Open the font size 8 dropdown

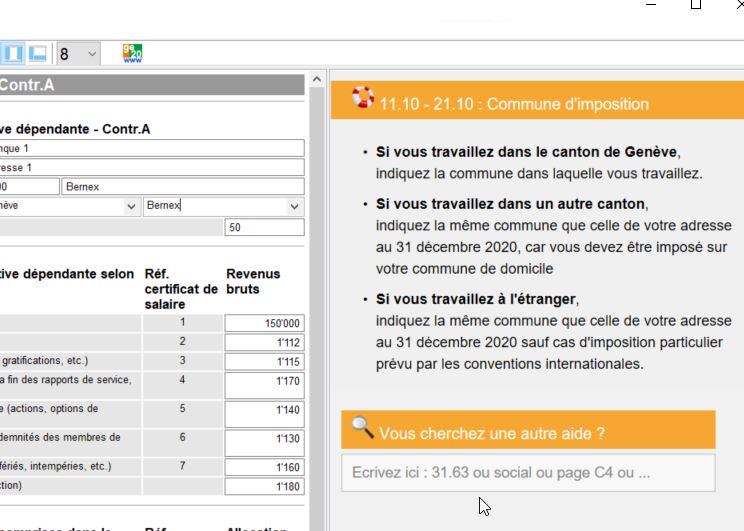click(x=92, y=53)
